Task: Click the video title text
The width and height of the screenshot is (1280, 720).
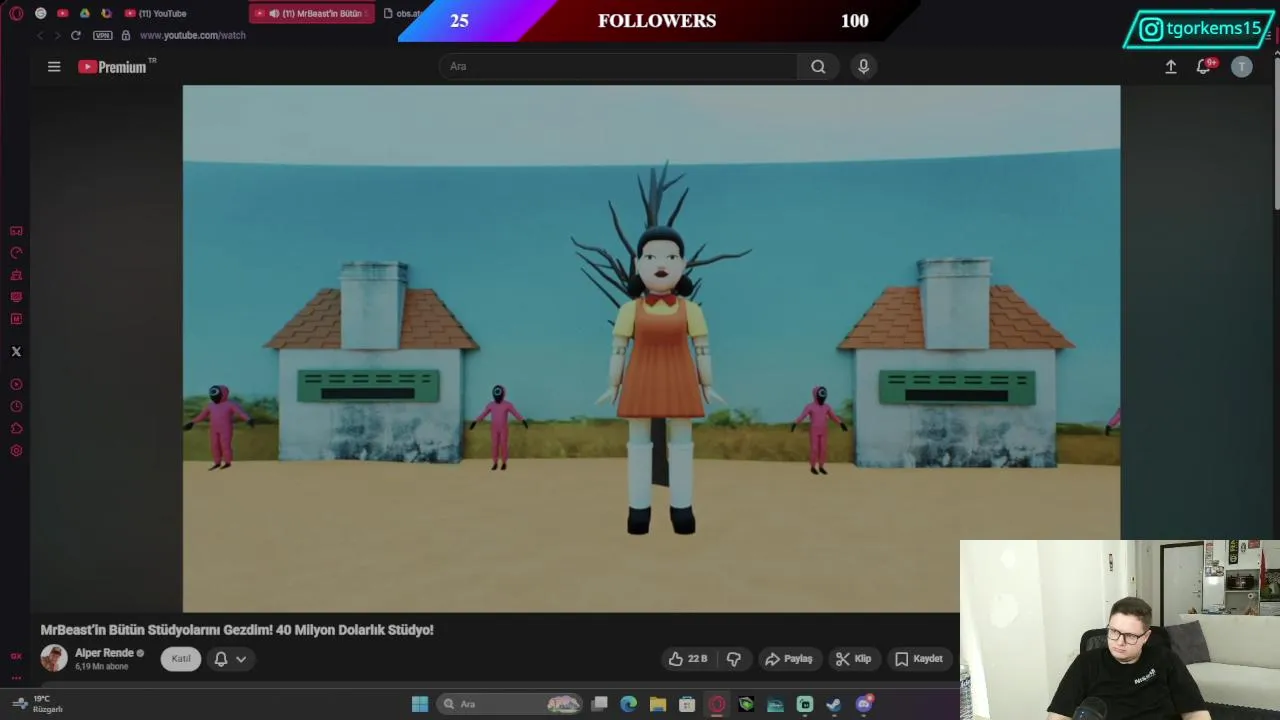Action: (237, 630)
